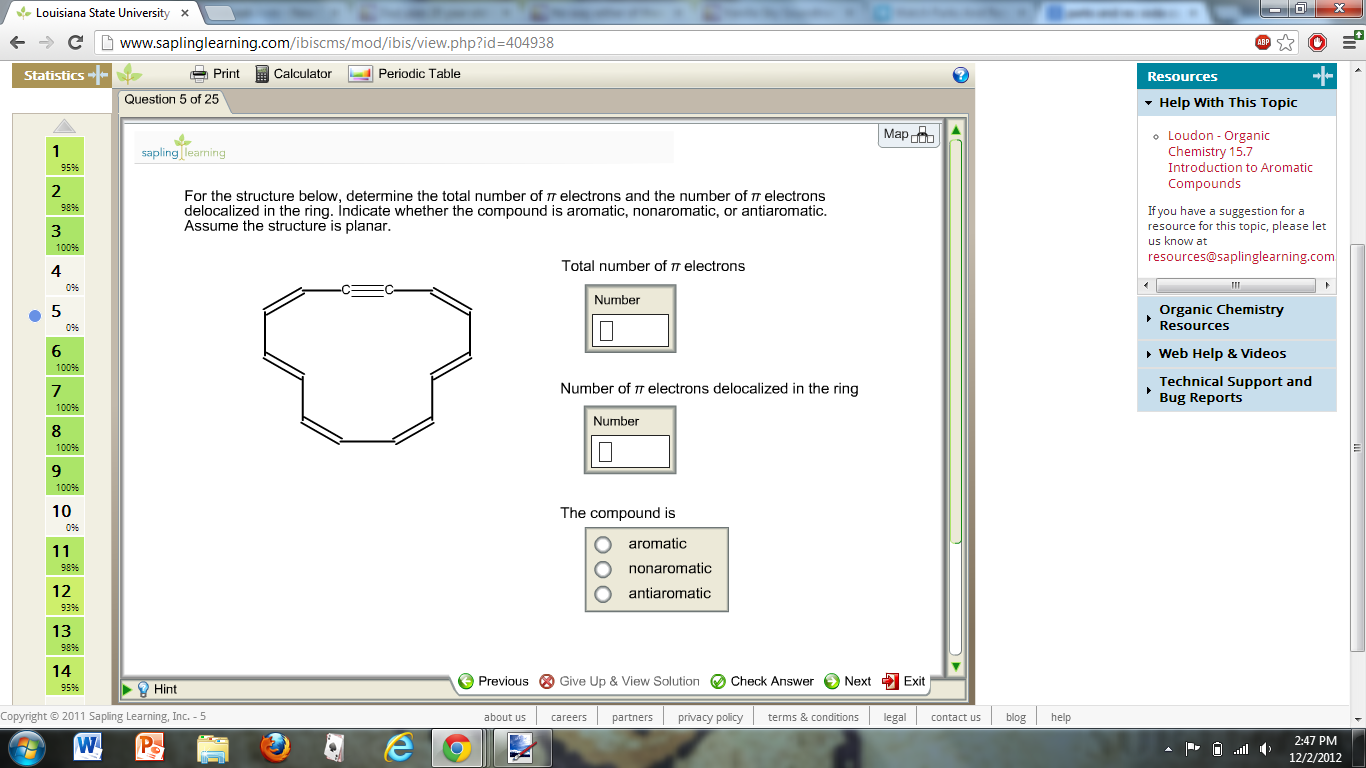Open the about us footer link

coord(505,717)
